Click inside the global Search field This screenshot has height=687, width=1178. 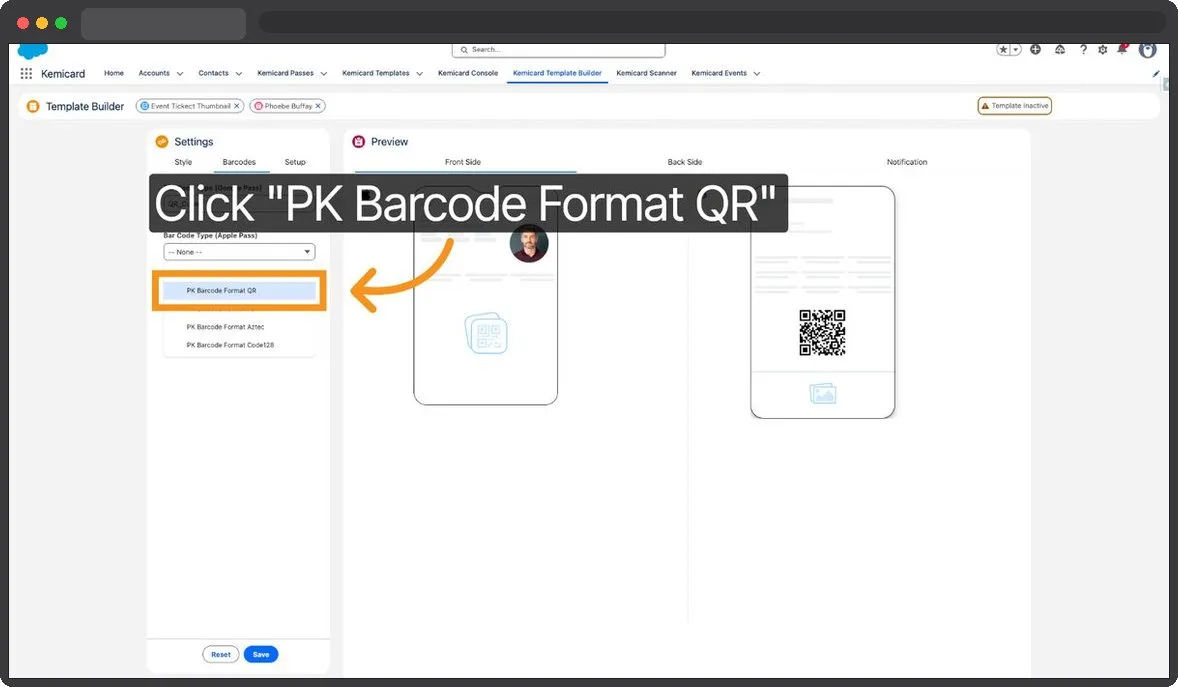point(558,50)
